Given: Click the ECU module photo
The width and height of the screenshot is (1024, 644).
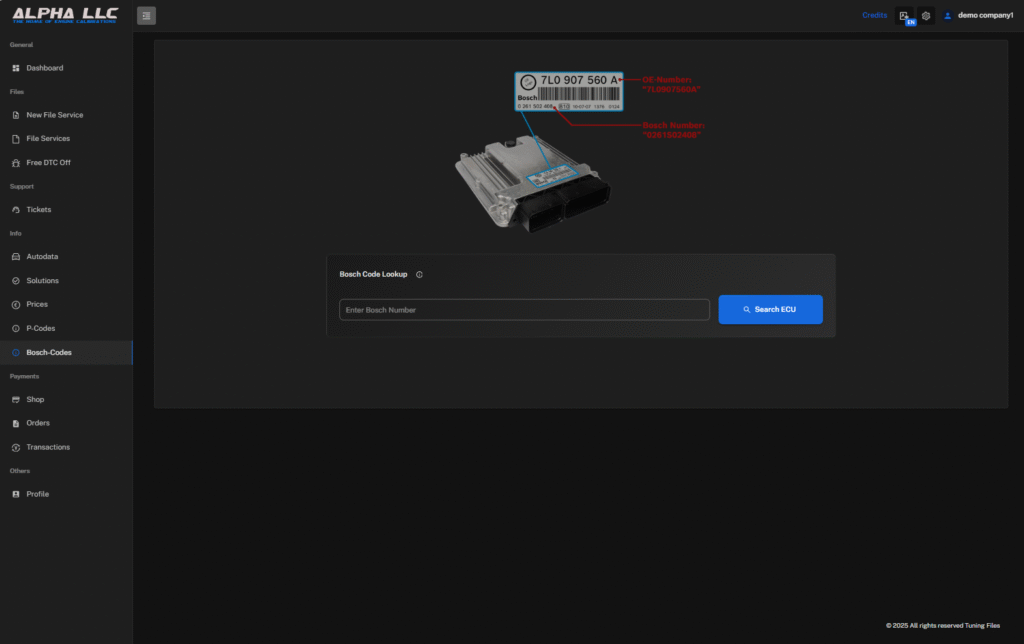Looking at the screenshot, I should 533,184.
